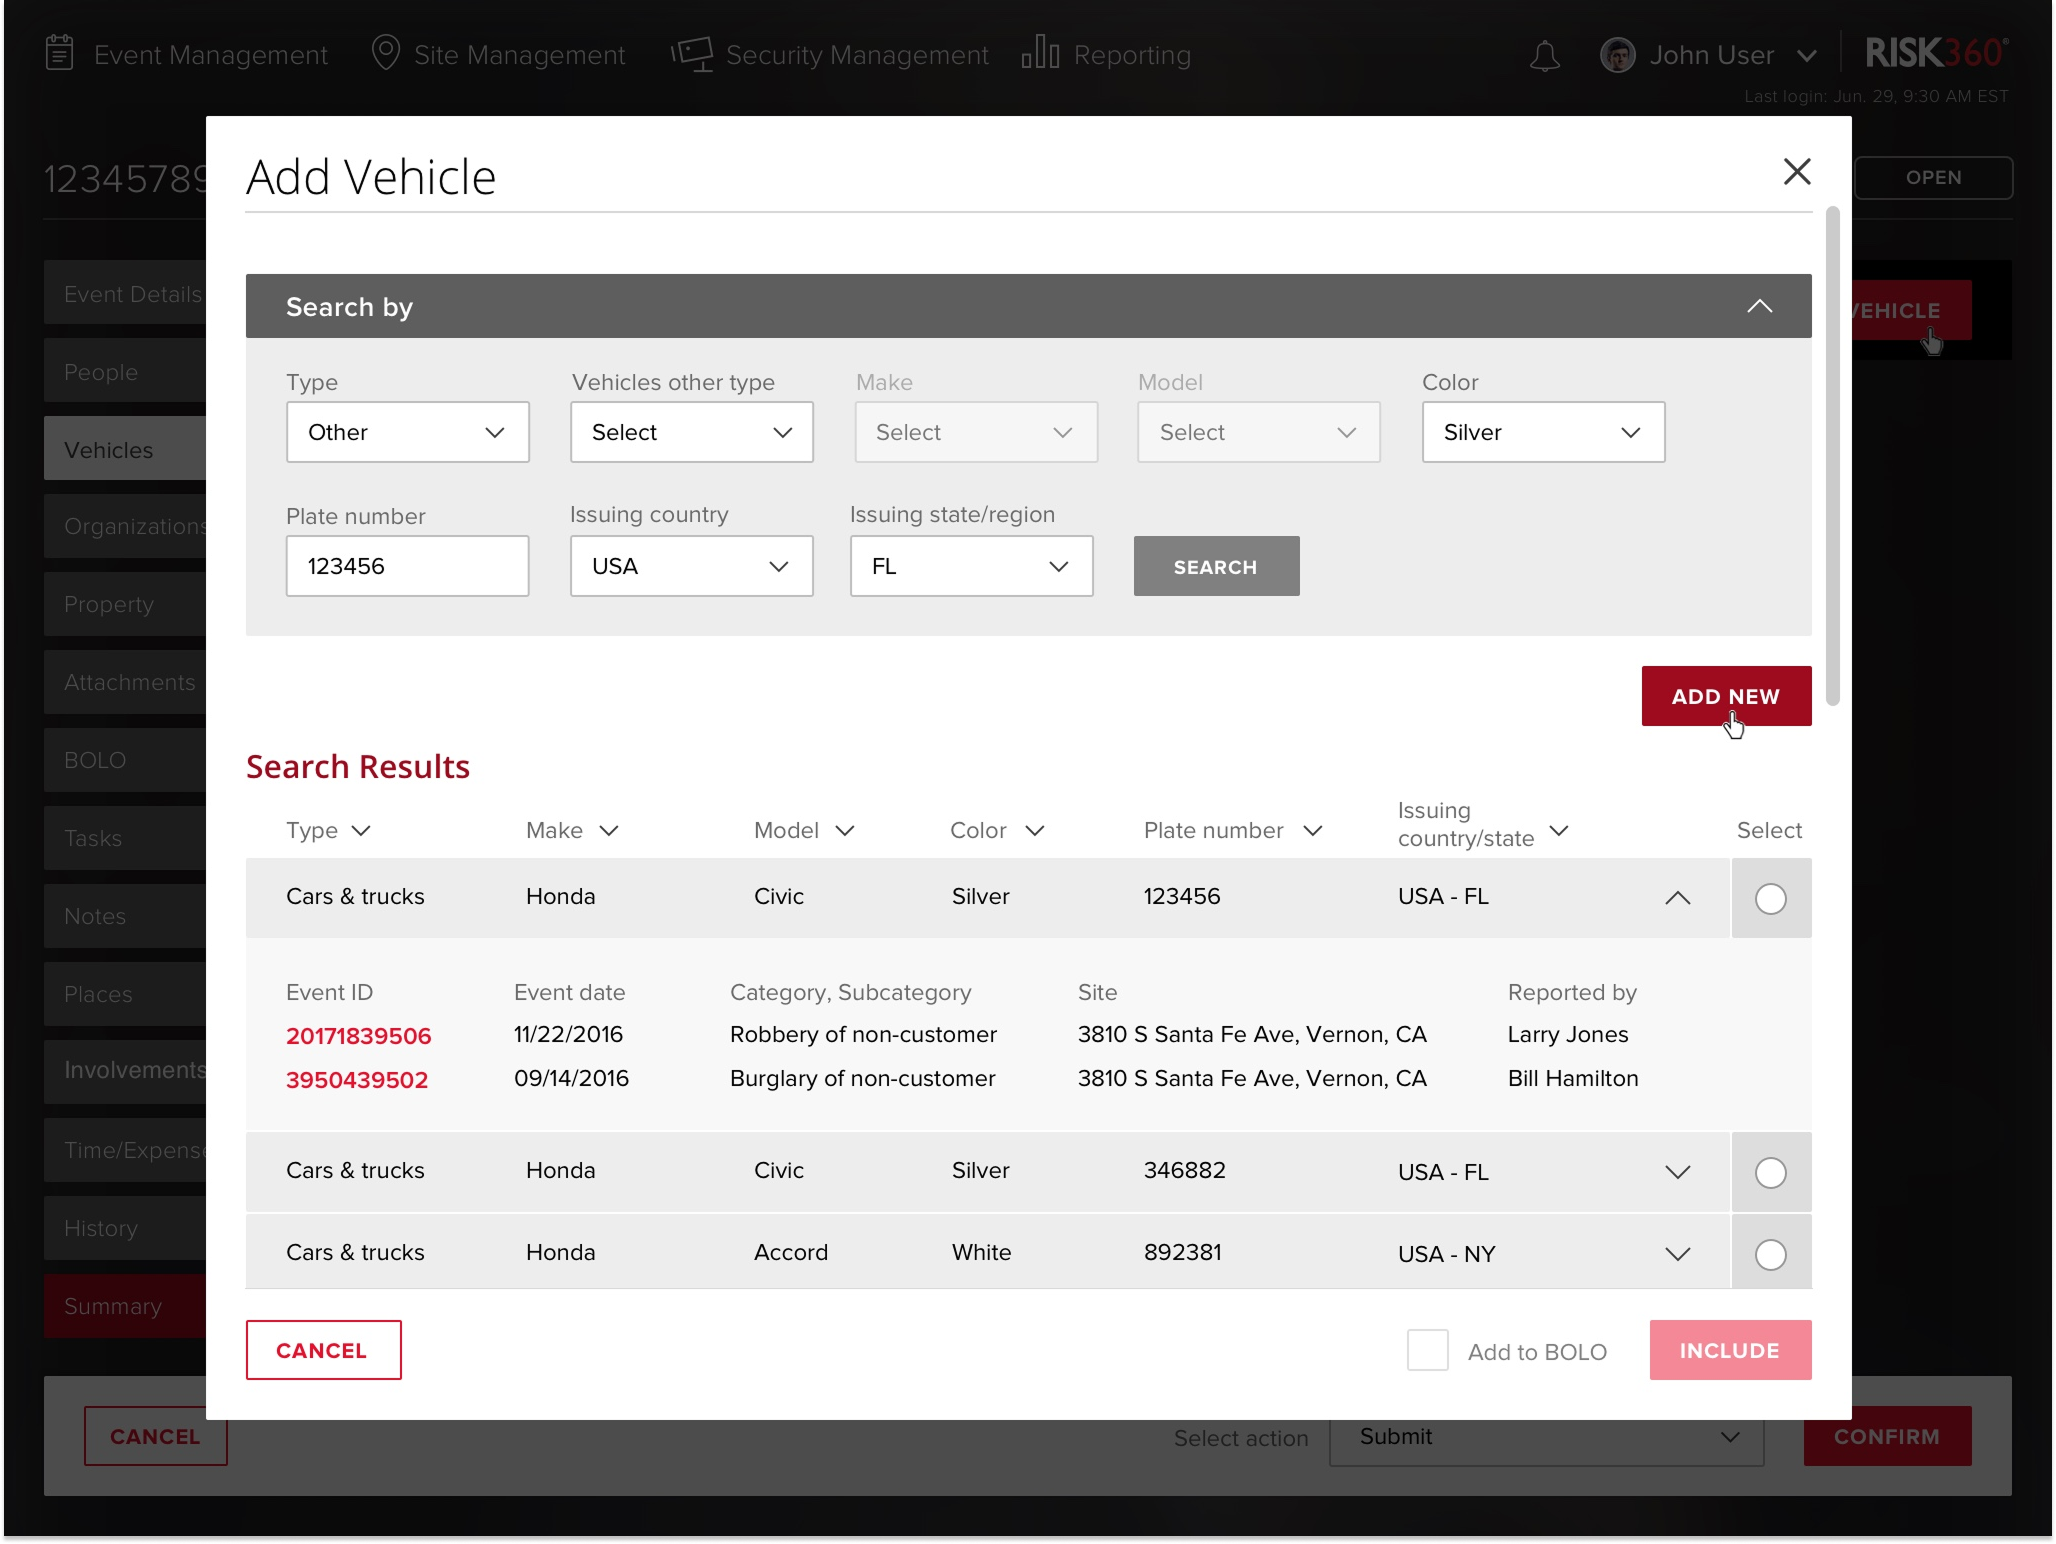
Task: Click the Site Management pin icon
Action: [385, 53]
